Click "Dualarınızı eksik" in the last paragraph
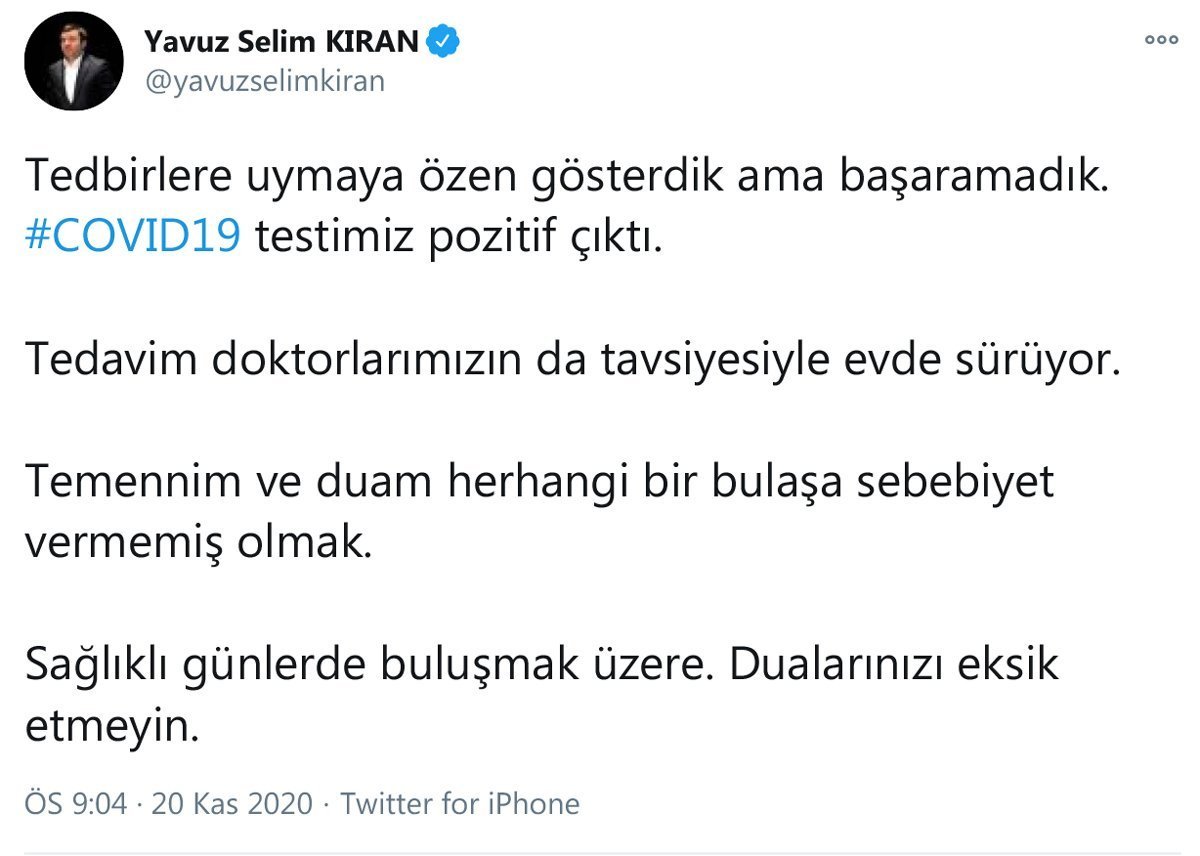This screenshot has width=1200, height=856. click(893, 664)
